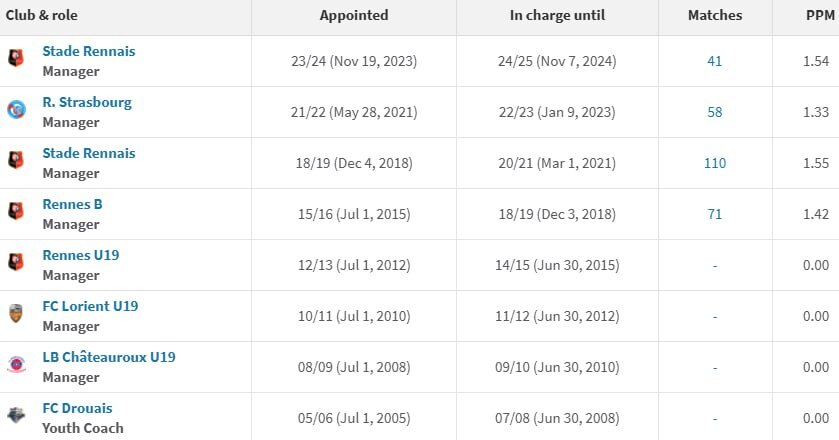This screenshot has height=440, width=839.
Task: Click the R. Strasbourg club crest icon
Action: 16,109
